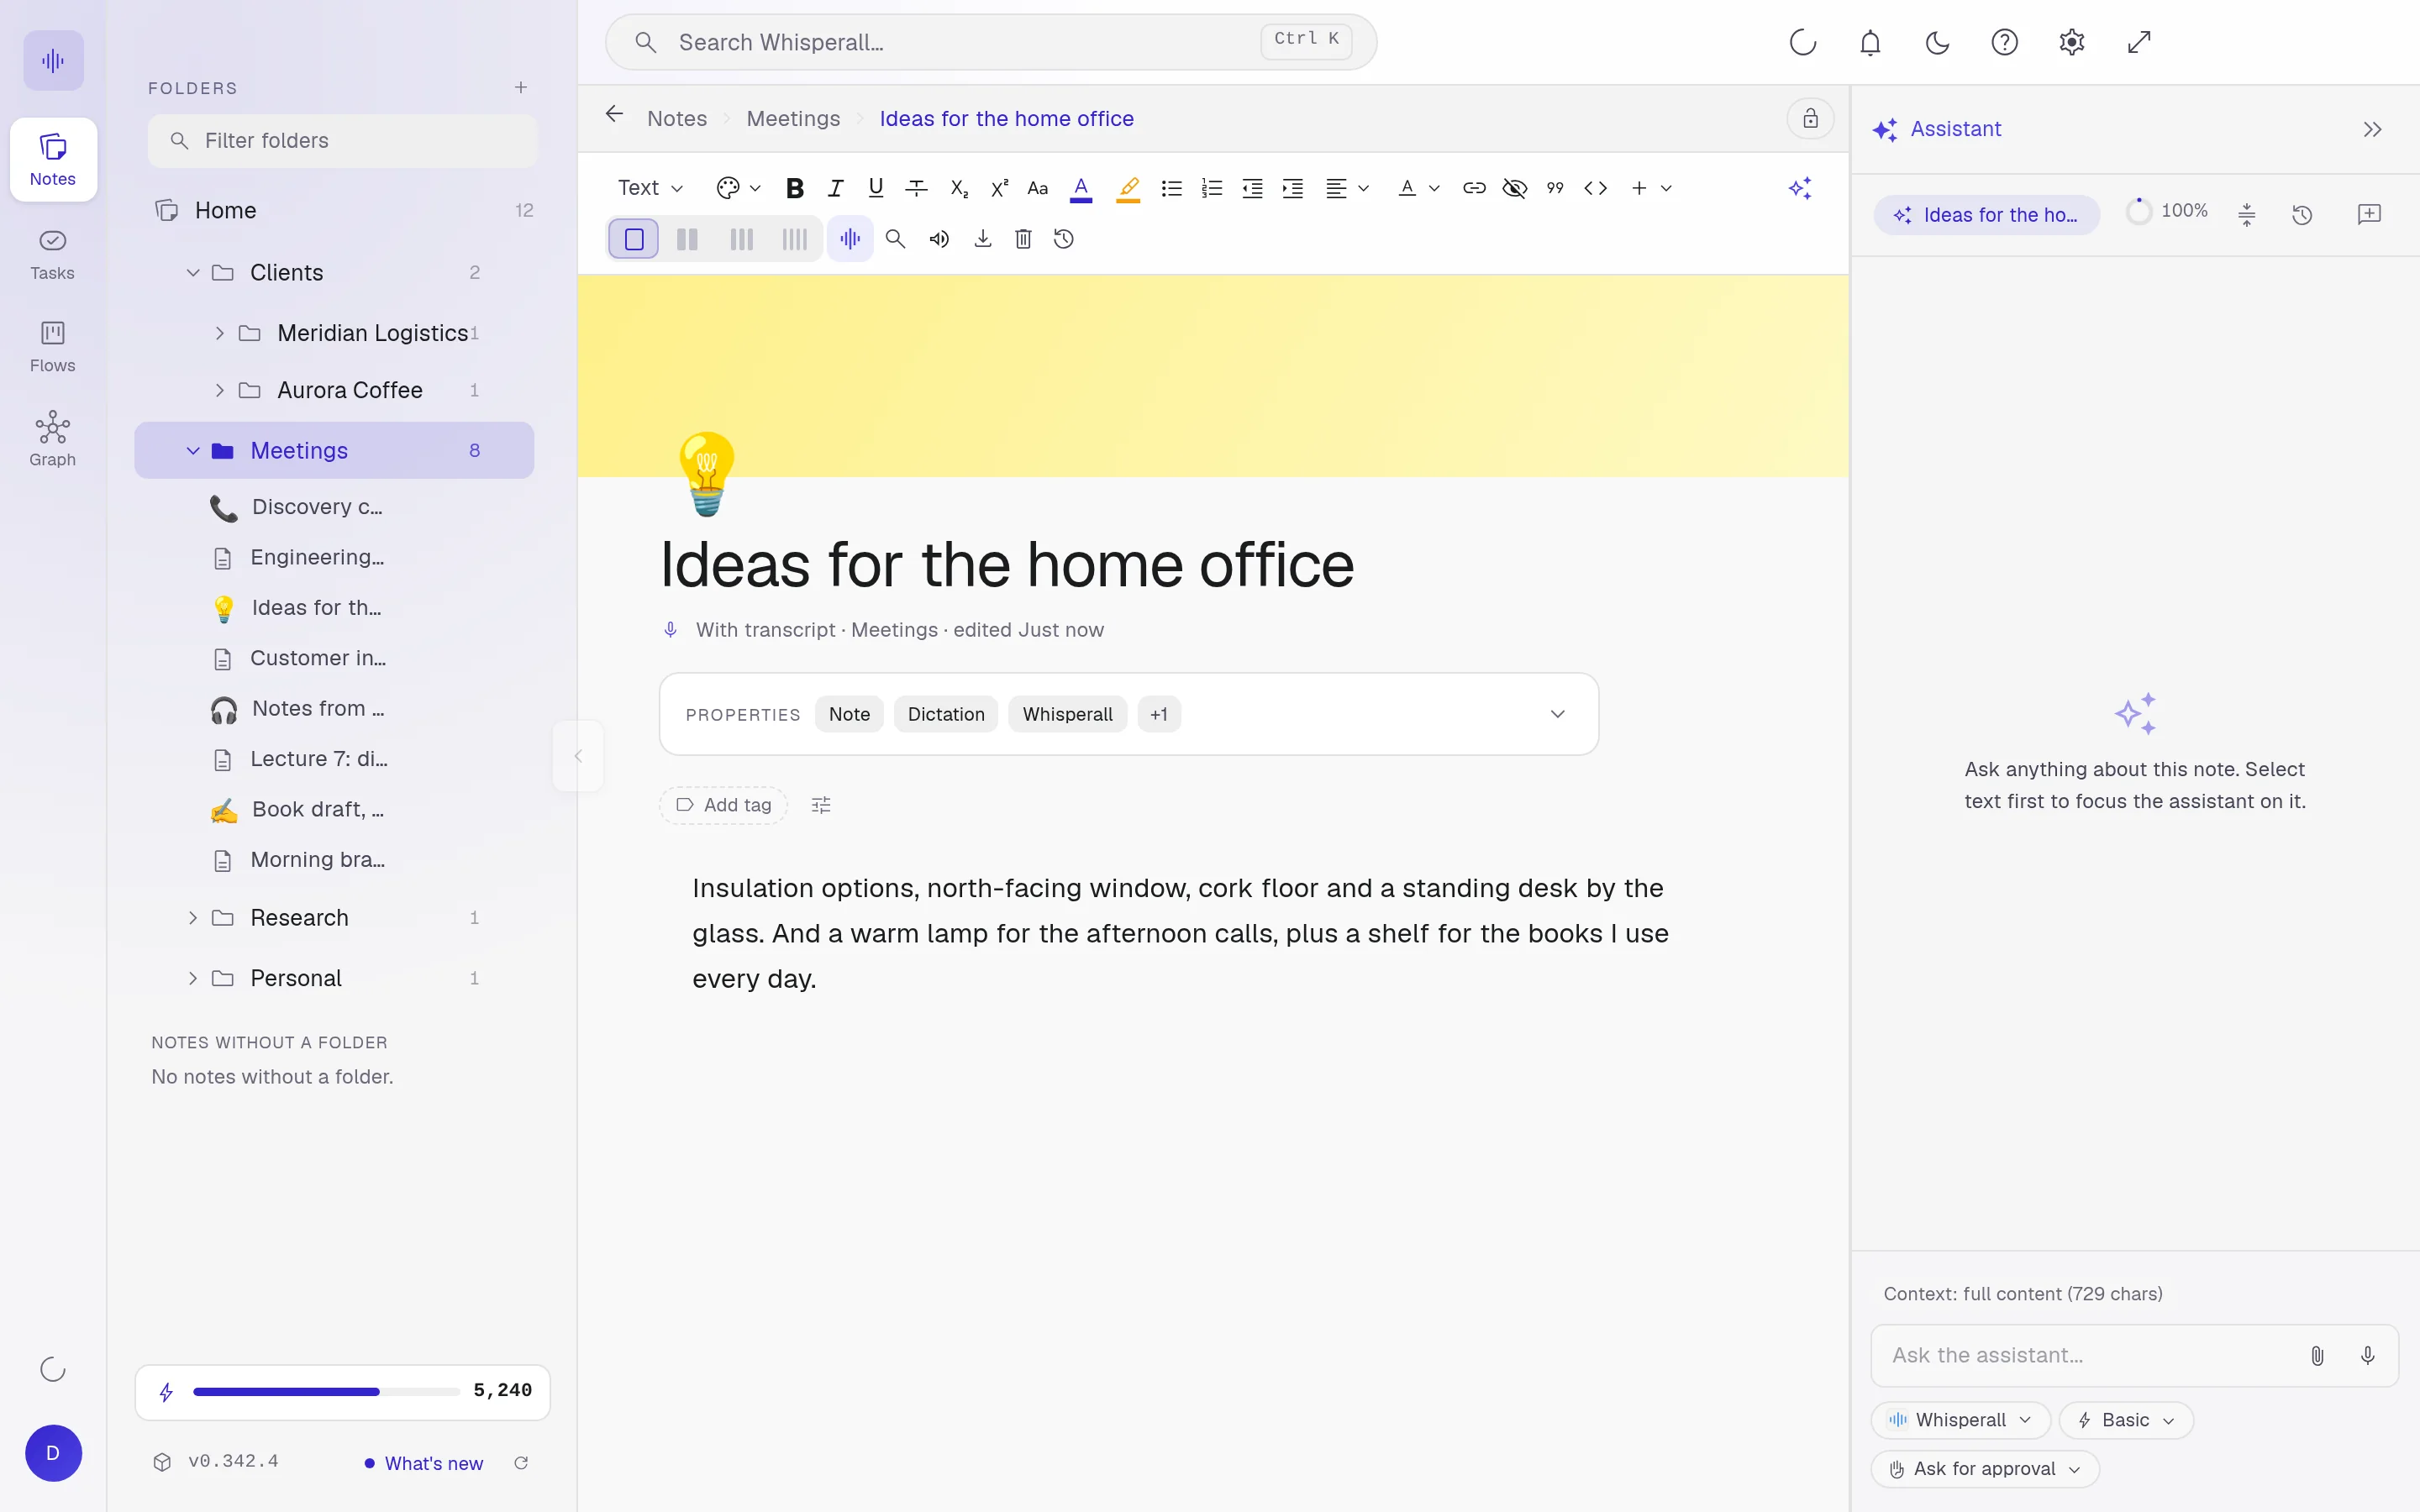The width and height of the screenshot is (2420, 1512).
Task: Dictate to the assistant with the microphone
Action: (2367, 1355)
